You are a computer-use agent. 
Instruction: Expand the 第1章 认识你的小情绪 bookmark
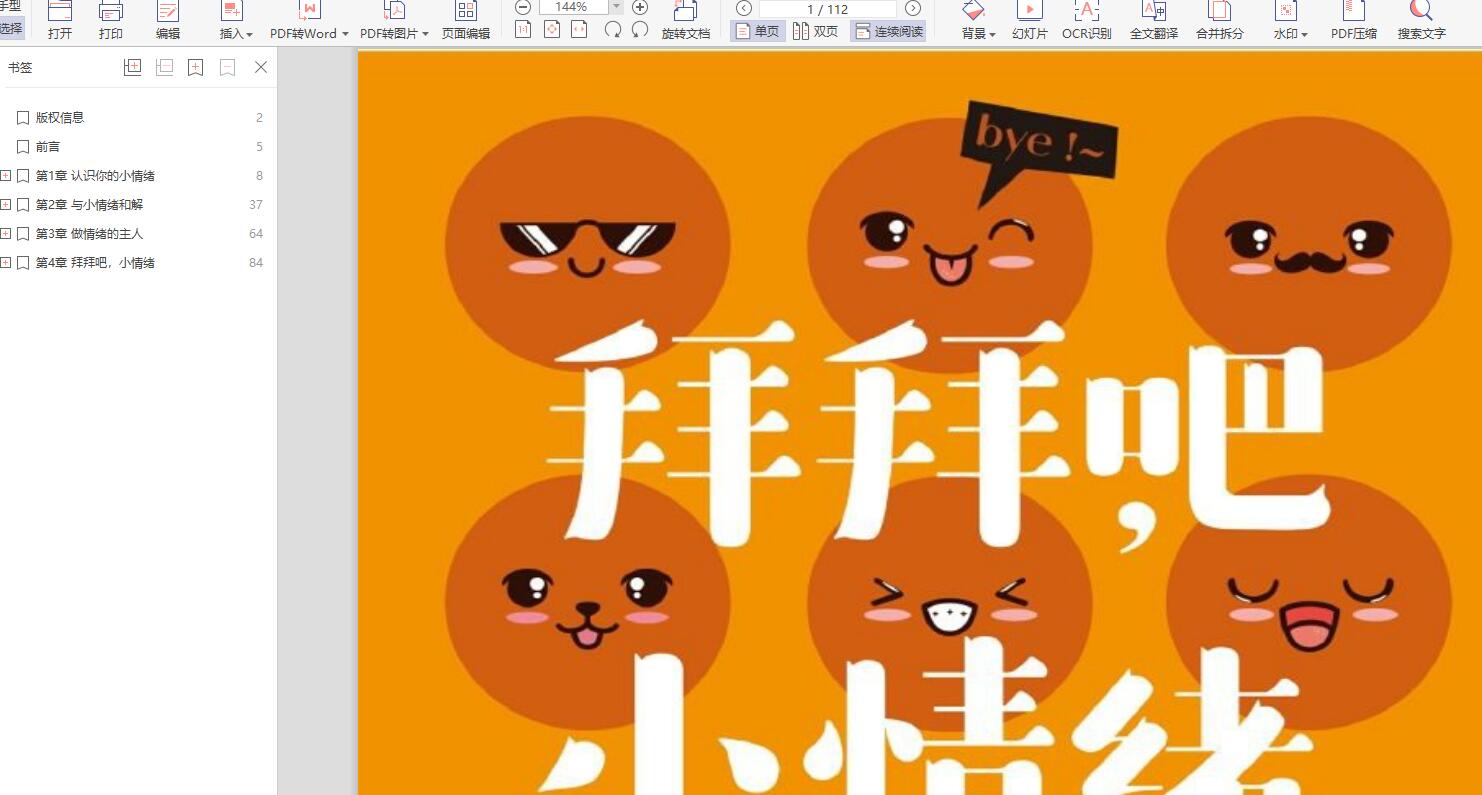click(x=6, y=176)
